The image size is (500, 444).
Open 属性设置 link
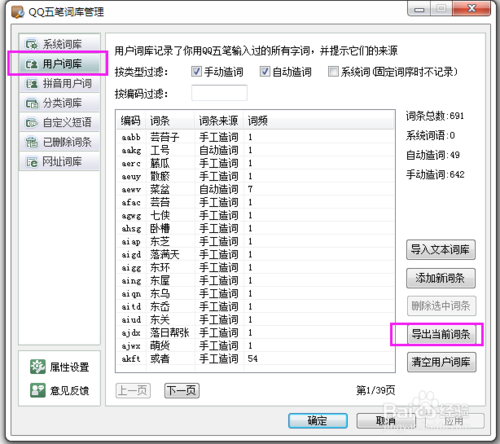click(x=69, y=367)
